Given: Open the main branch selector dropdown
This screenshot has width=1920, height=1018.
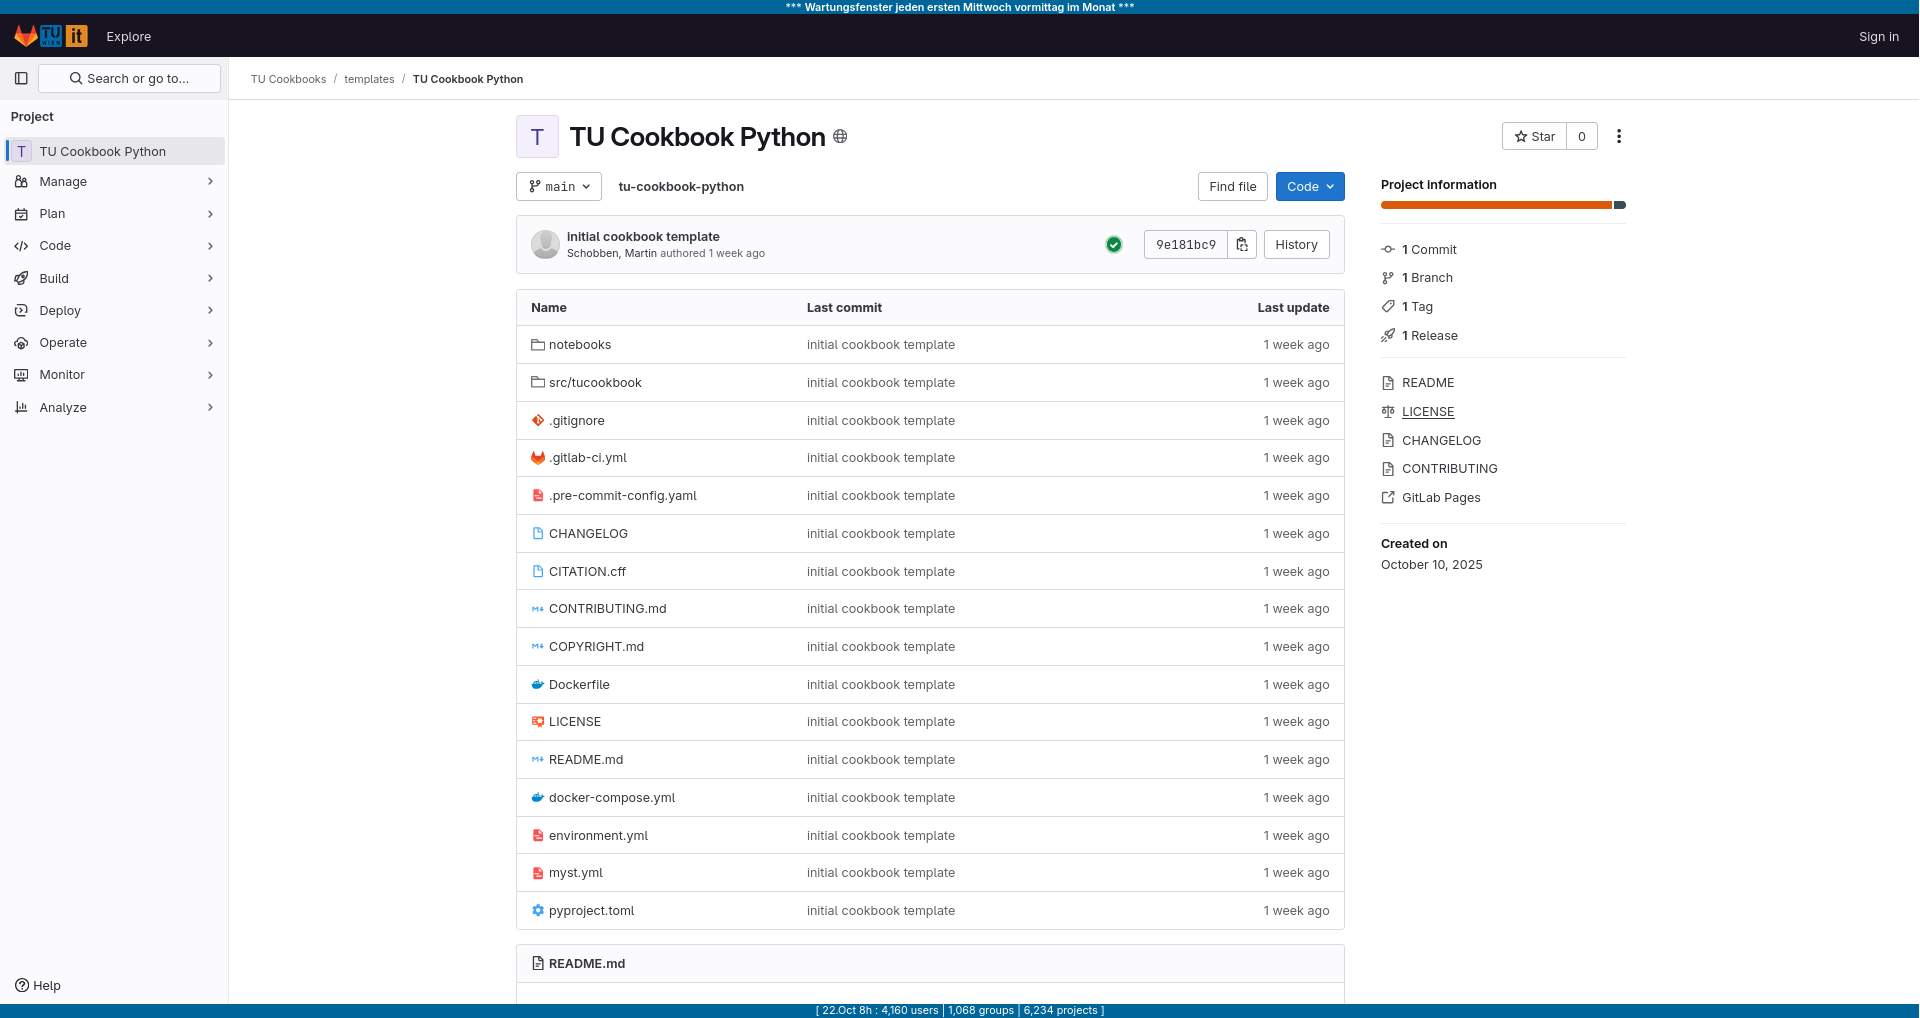Looking at the screenshot, I should [x=559, y=187].
